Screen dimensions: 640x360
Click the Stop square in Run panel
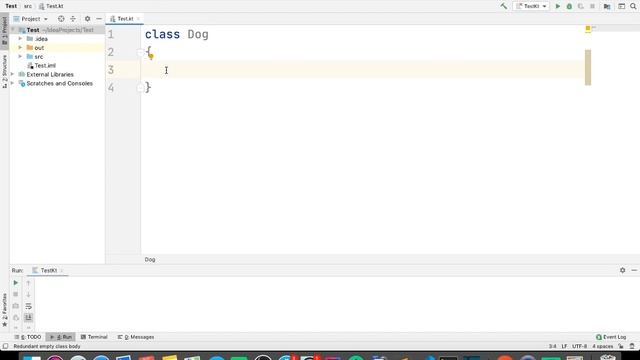click(16, 294)
